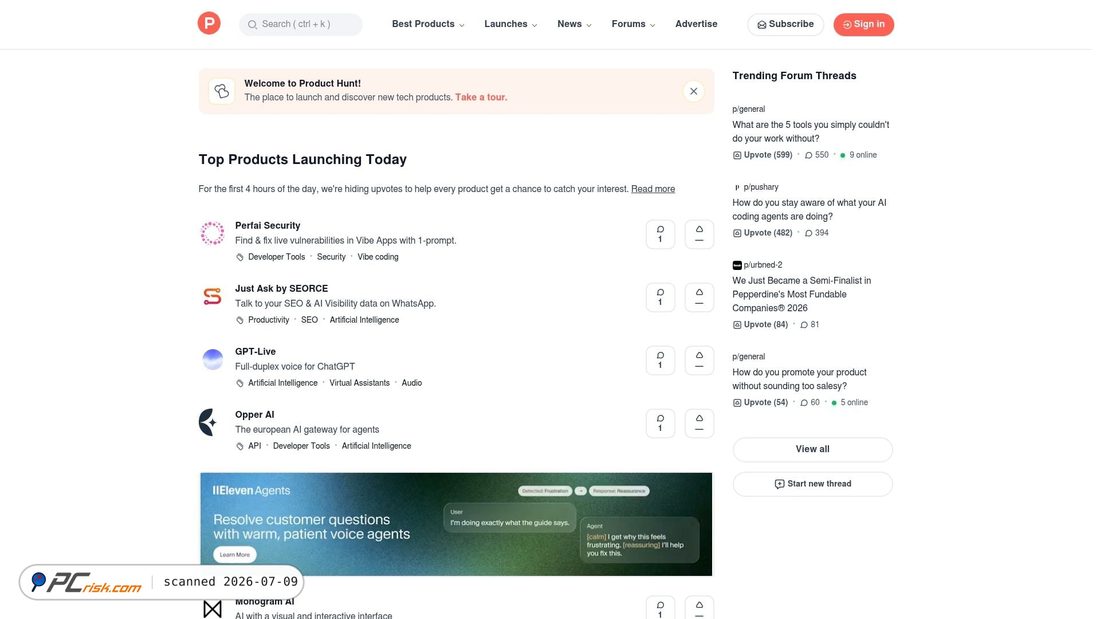The height and width of the screenshot is (619, 1100).
Task: Select the Audio tag
Action: [412, 383]
